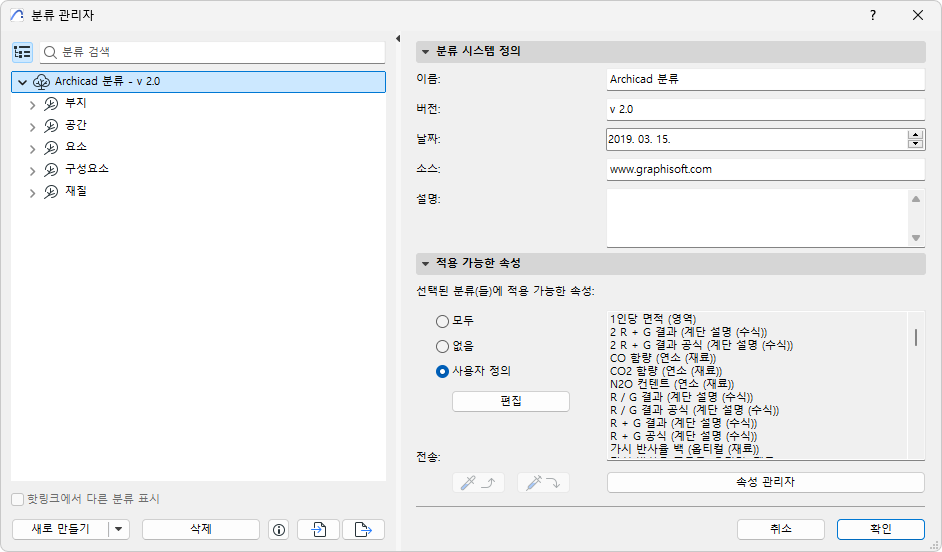Open the help question mark in the title bar

pyautogui.click(x=873, y=16)
